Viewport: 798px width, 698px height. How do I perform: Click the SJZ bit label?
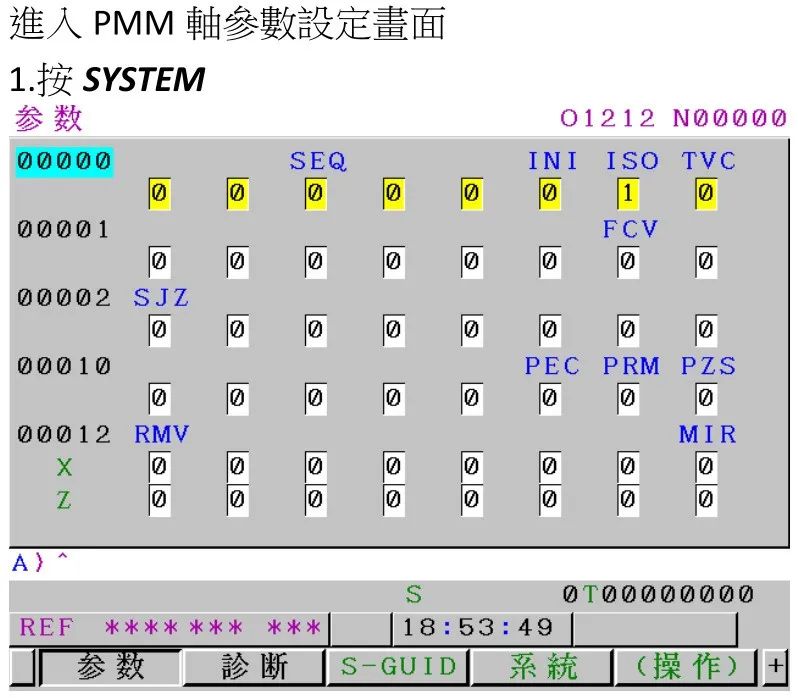pos(161,298)
